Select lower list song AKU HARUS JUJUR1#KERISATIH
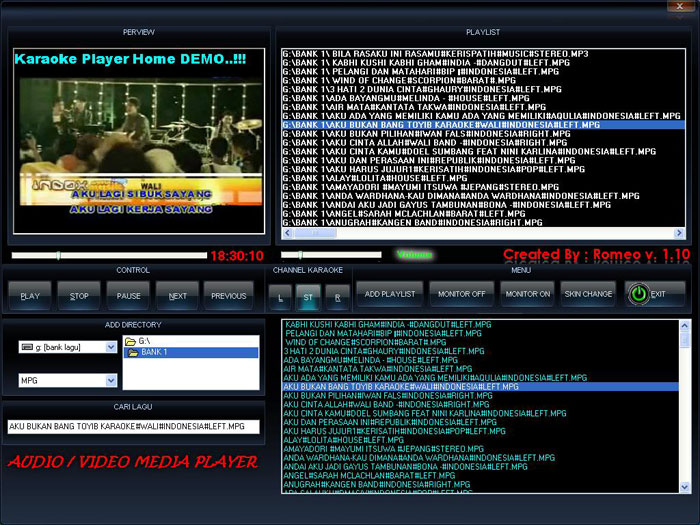This screenshot has width=700, height=525. click(481, 431)
